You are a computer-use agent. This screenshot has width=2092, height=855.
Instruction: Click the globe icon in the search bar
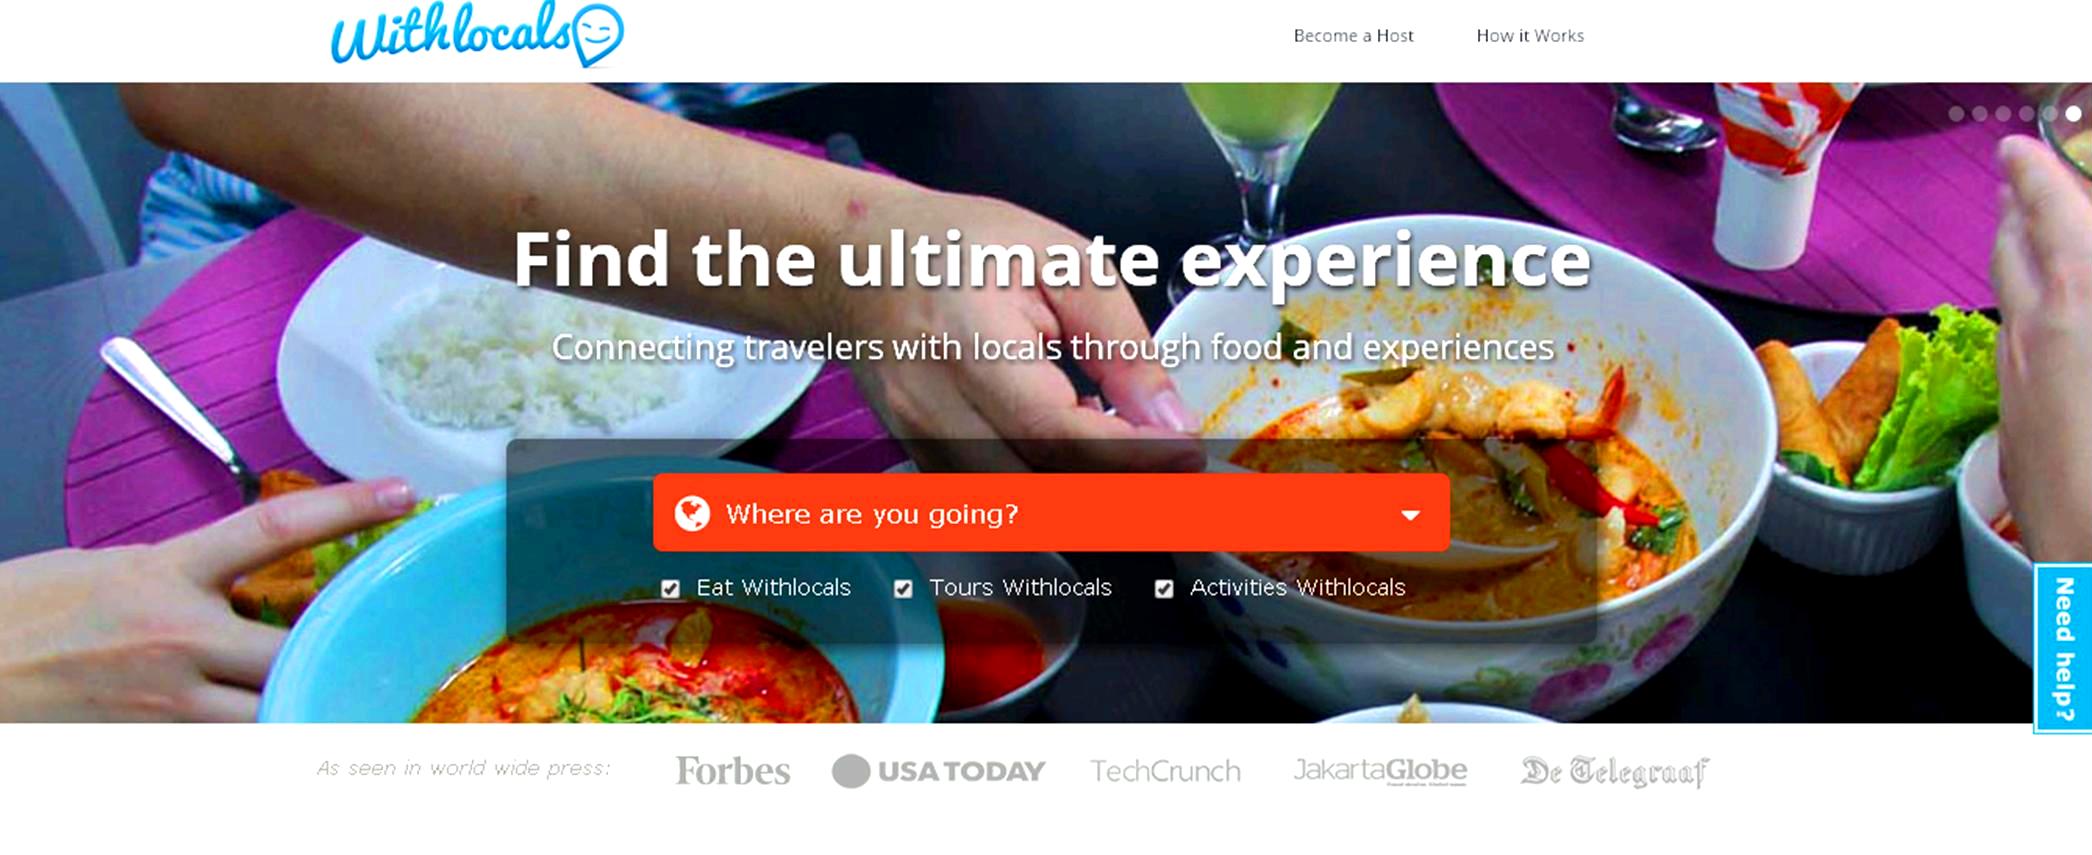(x=692, y=513)
